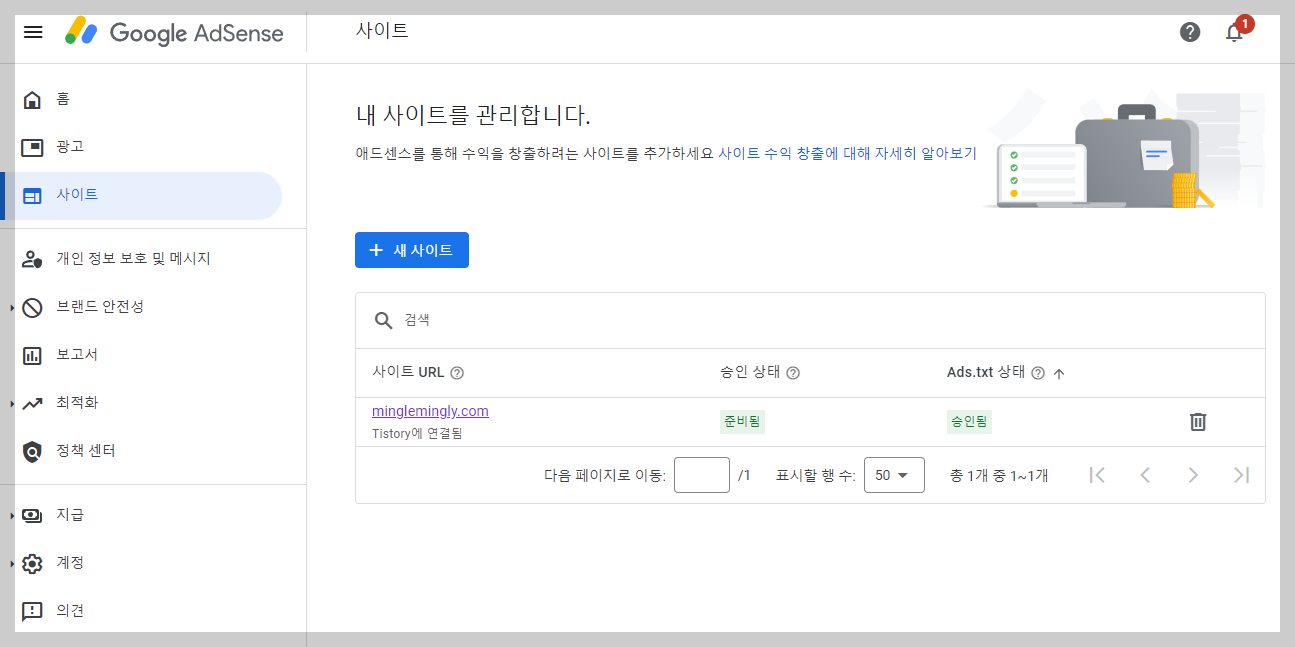Go to next page of table
The height and width of the screenshot is (647, 1295).
1193,475
